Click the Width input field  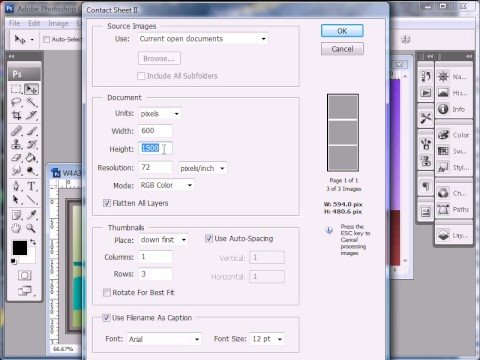tap(155, 131)
